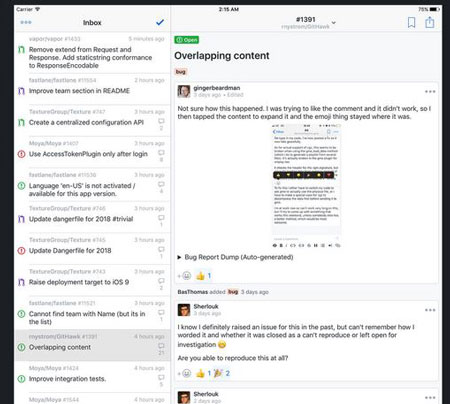
Task: Open more options for Sherlouk's first comment
Action: [x=430, y=310]
